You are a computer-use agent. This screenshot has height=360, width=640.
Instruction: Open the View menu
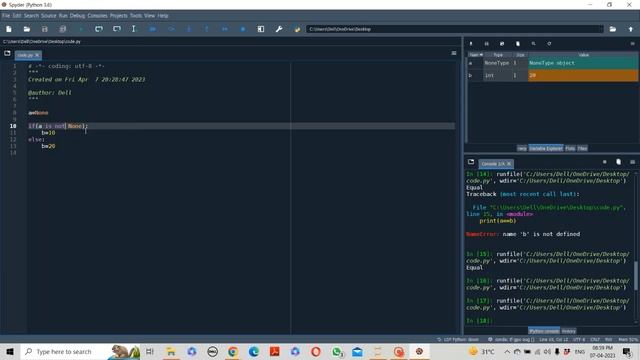pos(149,16)
